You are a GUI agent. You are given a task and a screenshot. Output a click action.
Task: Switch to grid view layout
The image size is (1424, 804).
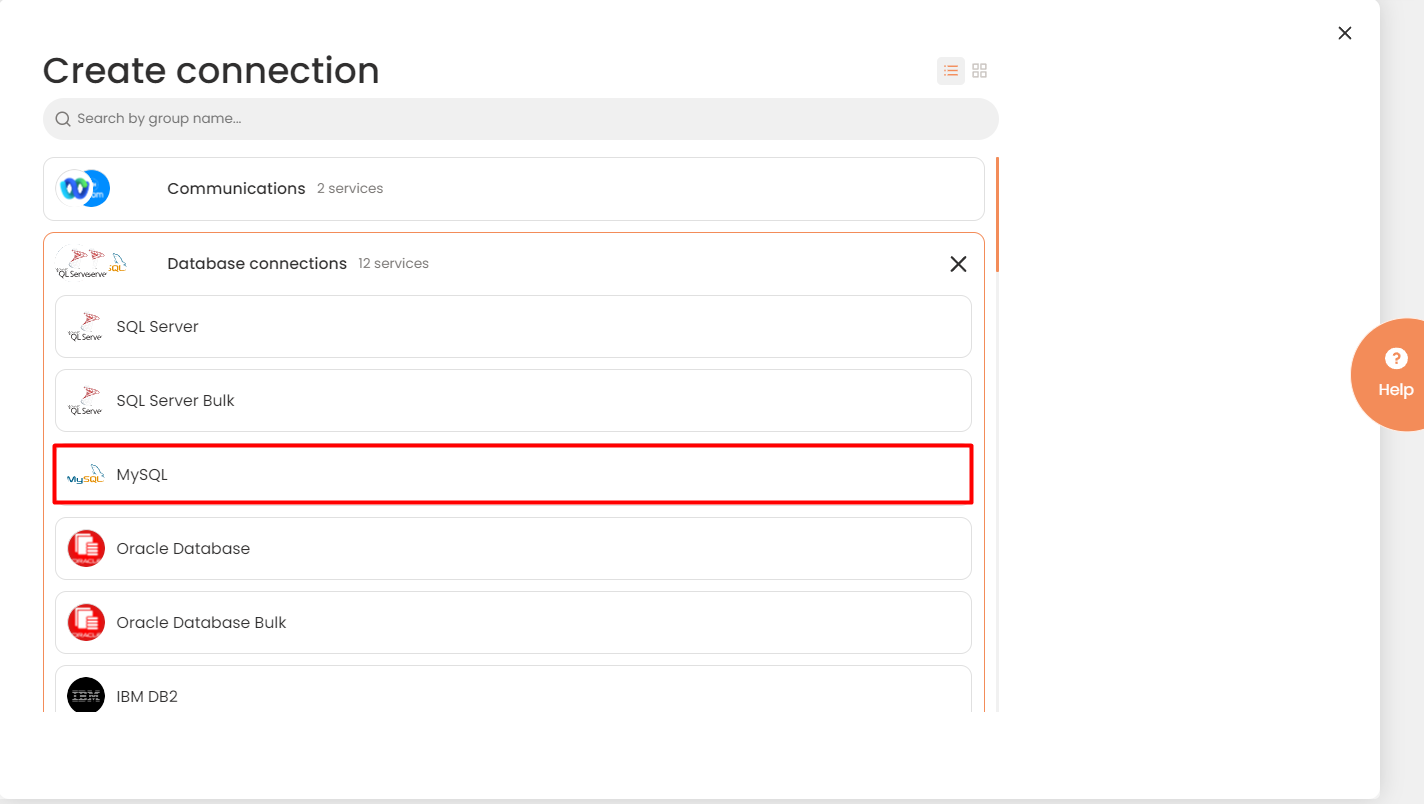coord(980,71)
